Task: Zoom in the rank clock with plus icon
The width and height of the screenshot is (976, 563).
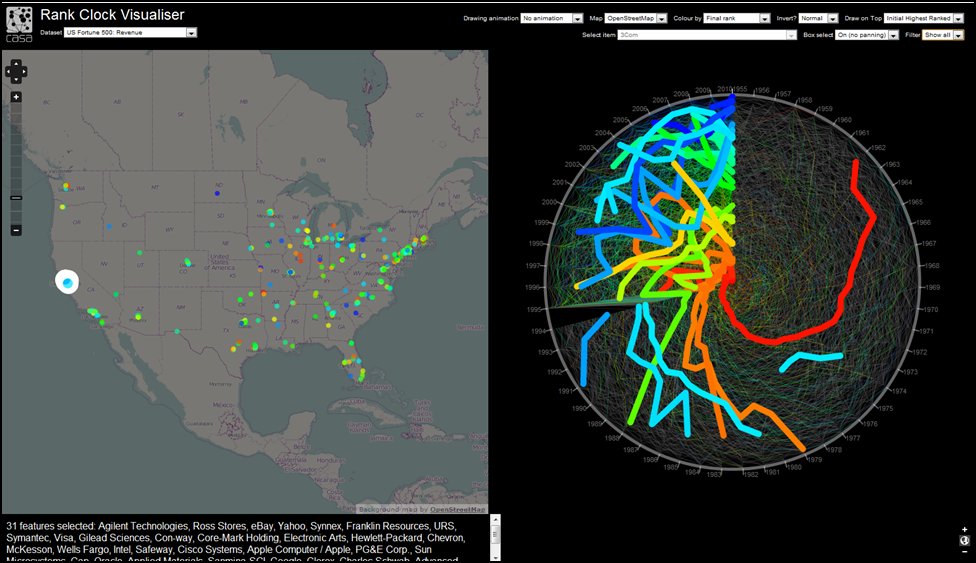Action: (x=964, y=530)
